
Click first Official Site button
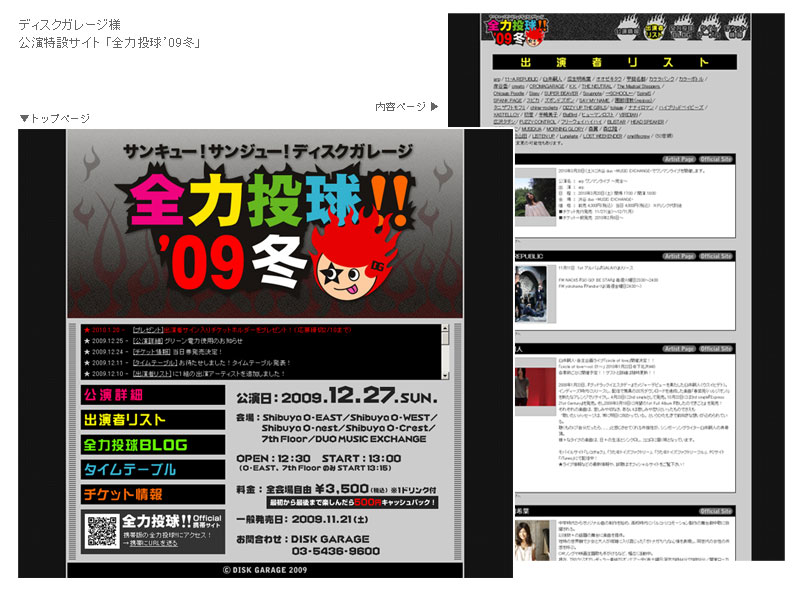point(715,158)
